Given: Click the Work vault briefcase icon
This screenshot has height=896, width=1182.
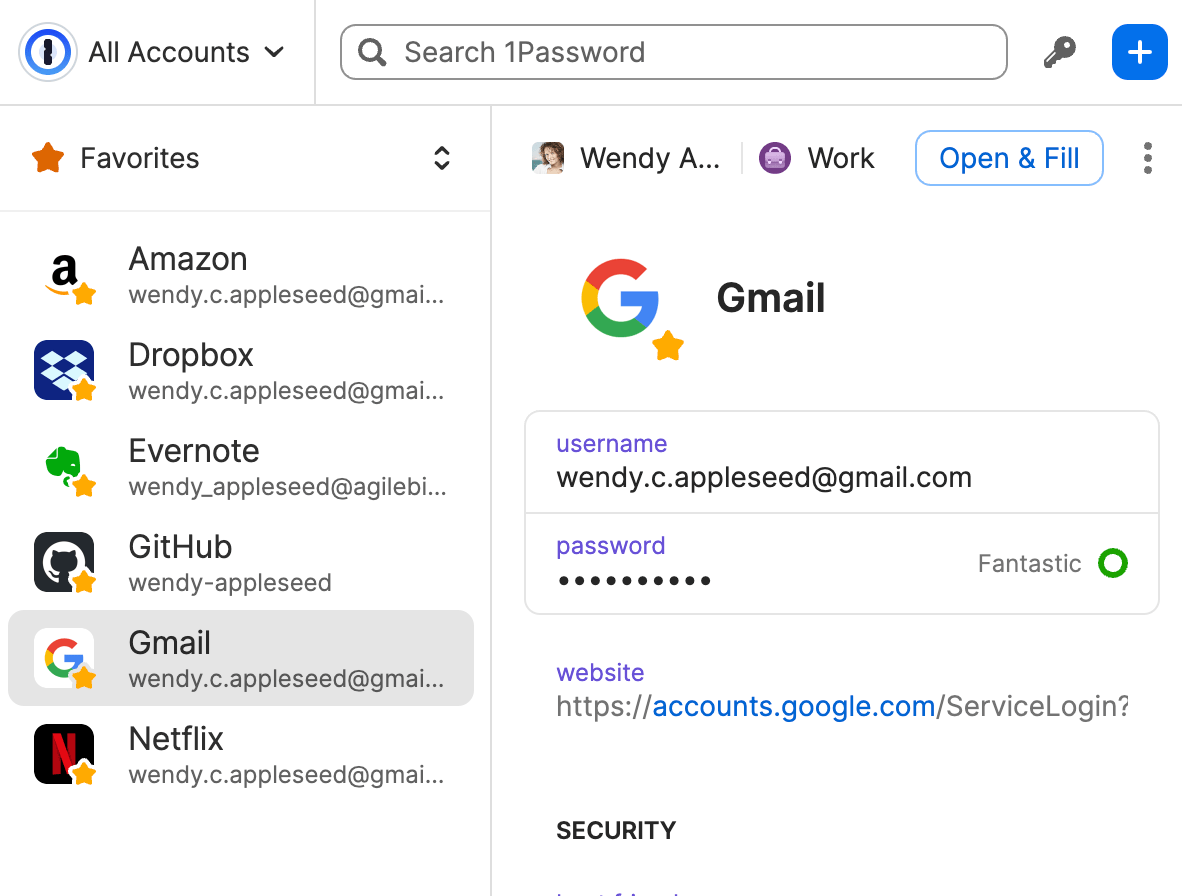Looking at the screenshot, I should tap(775, 158).
